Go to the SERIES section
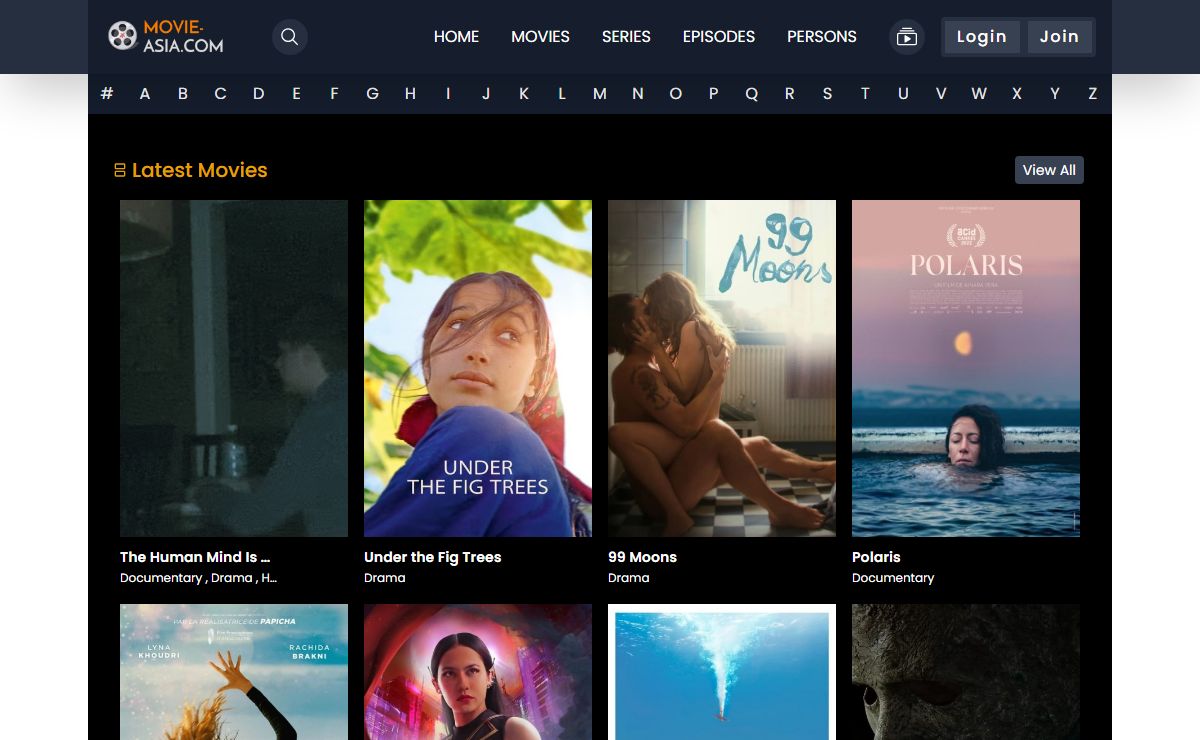Image resolution: width=1200 pixels, height=740 pixels. pos(626,37)
